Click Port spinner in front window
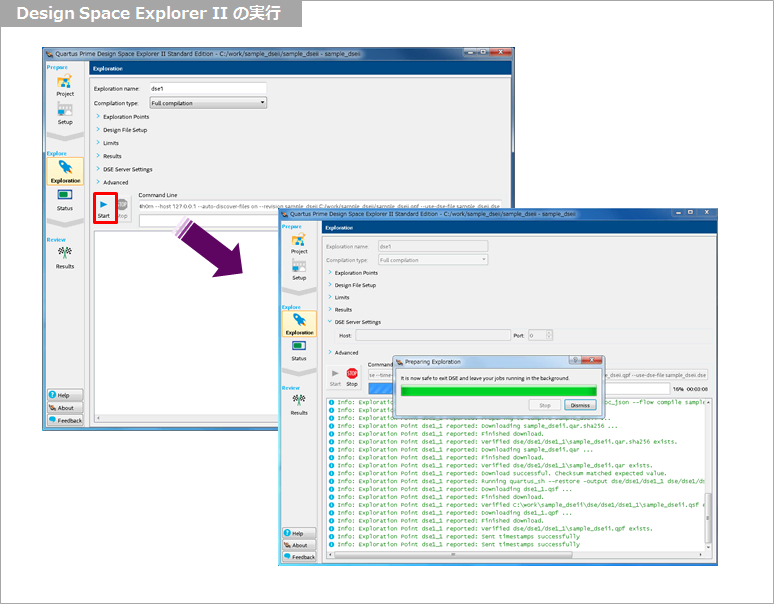This screenshot has height=604, width=774. point(540,335)
